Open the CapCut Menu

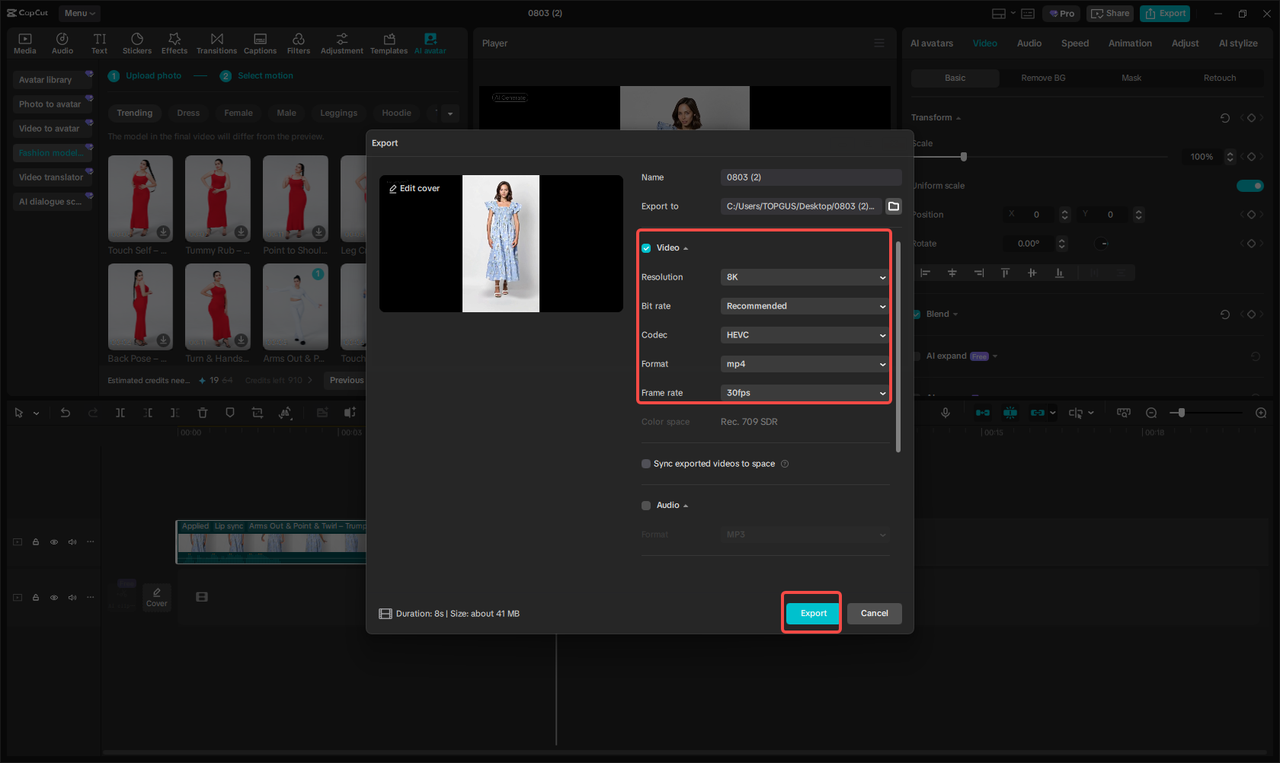click(78, 13)
